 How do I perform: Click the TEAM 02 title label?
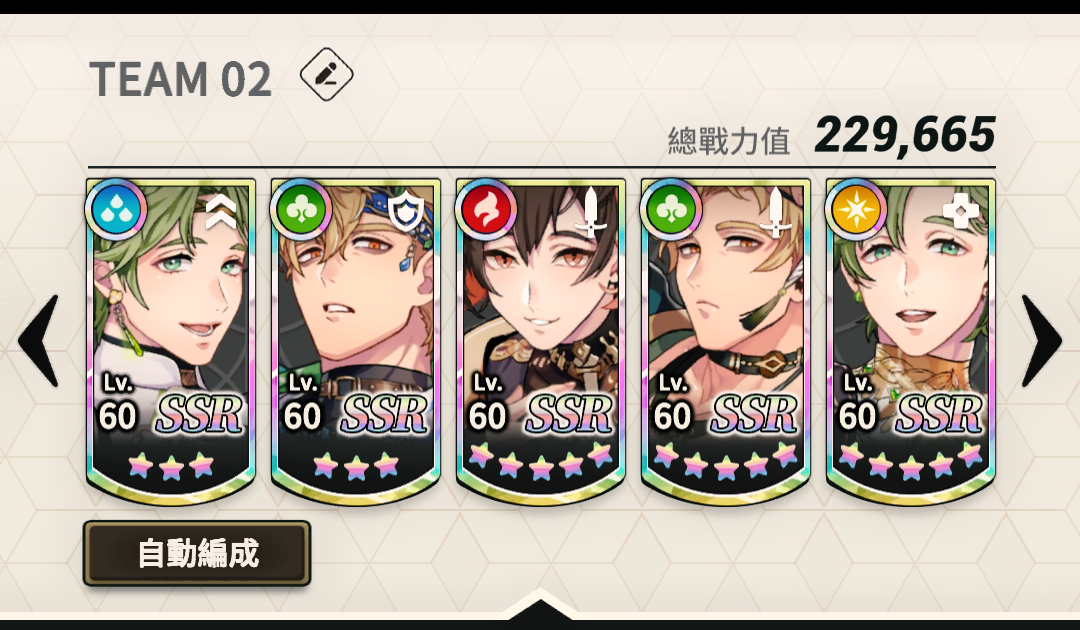click(x=180, y=78)
